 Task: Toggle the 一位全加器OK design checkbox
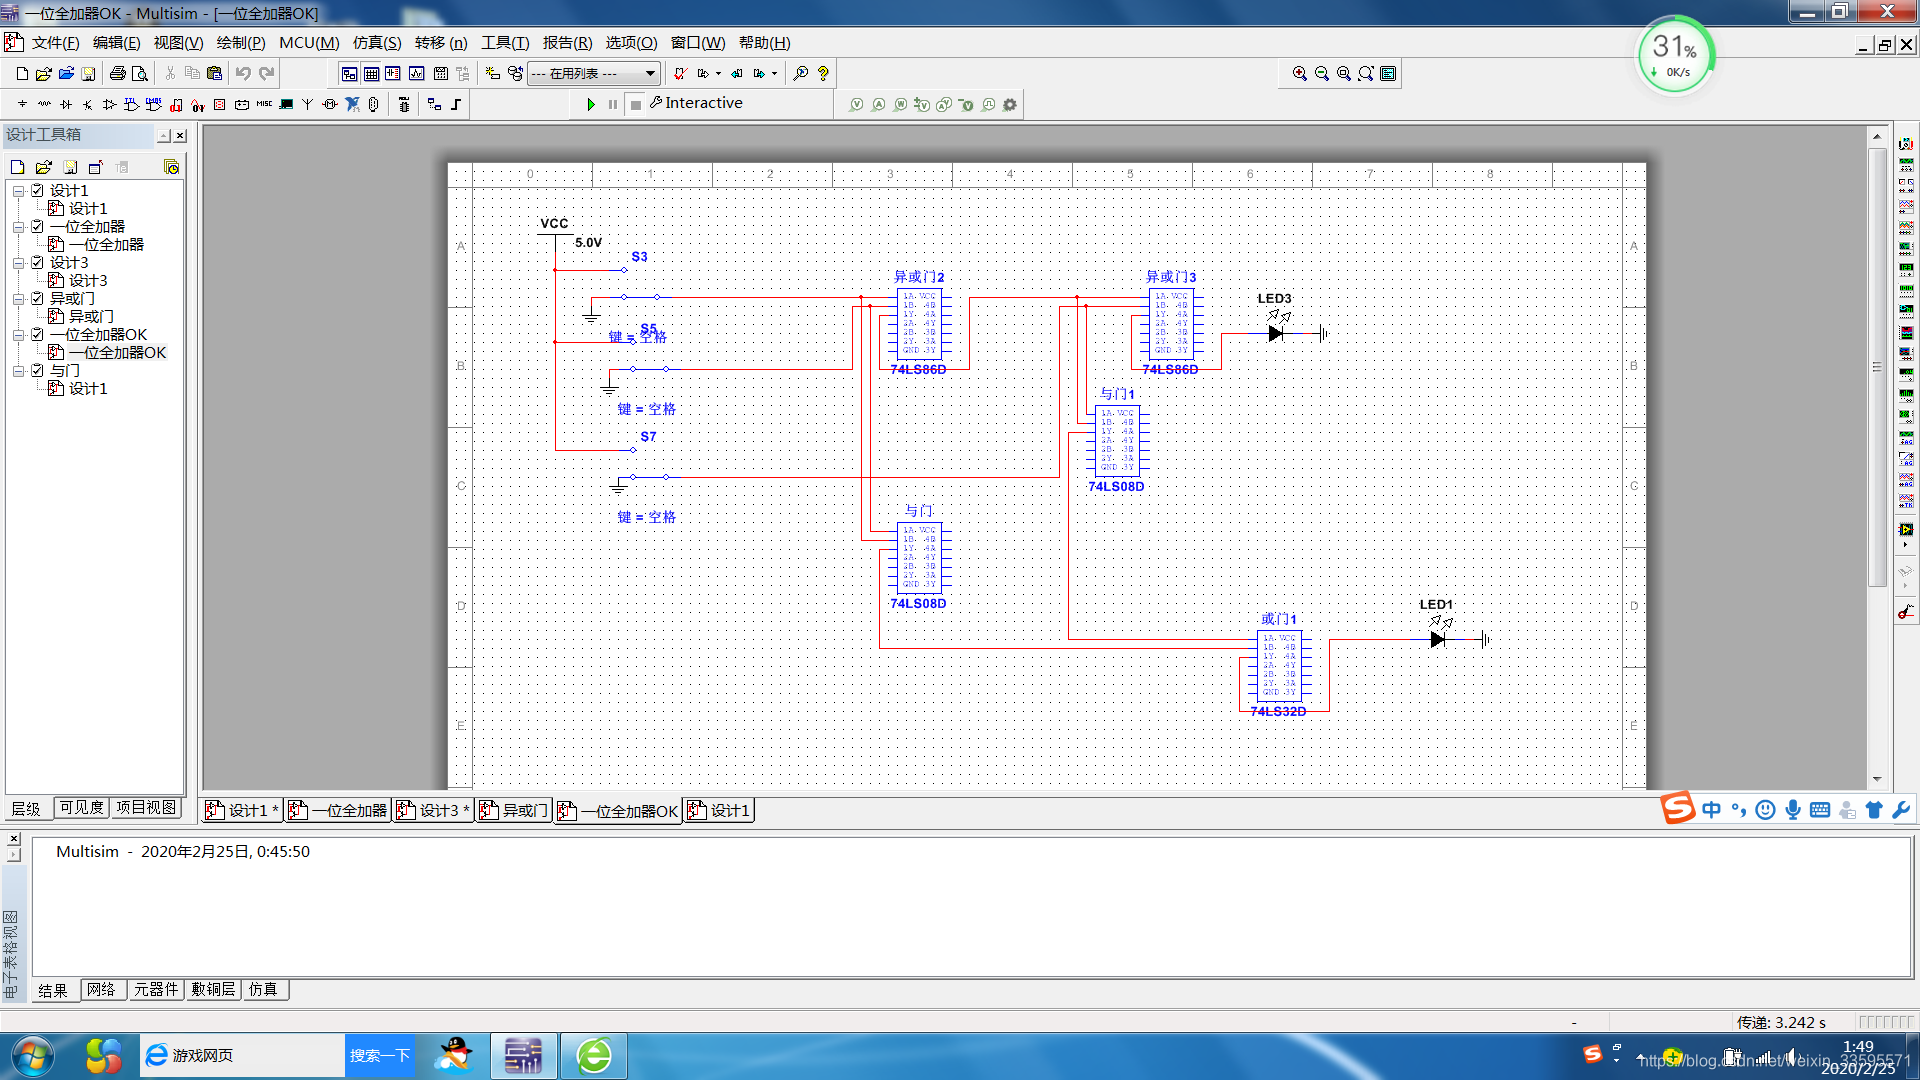(x=38, y=334)
